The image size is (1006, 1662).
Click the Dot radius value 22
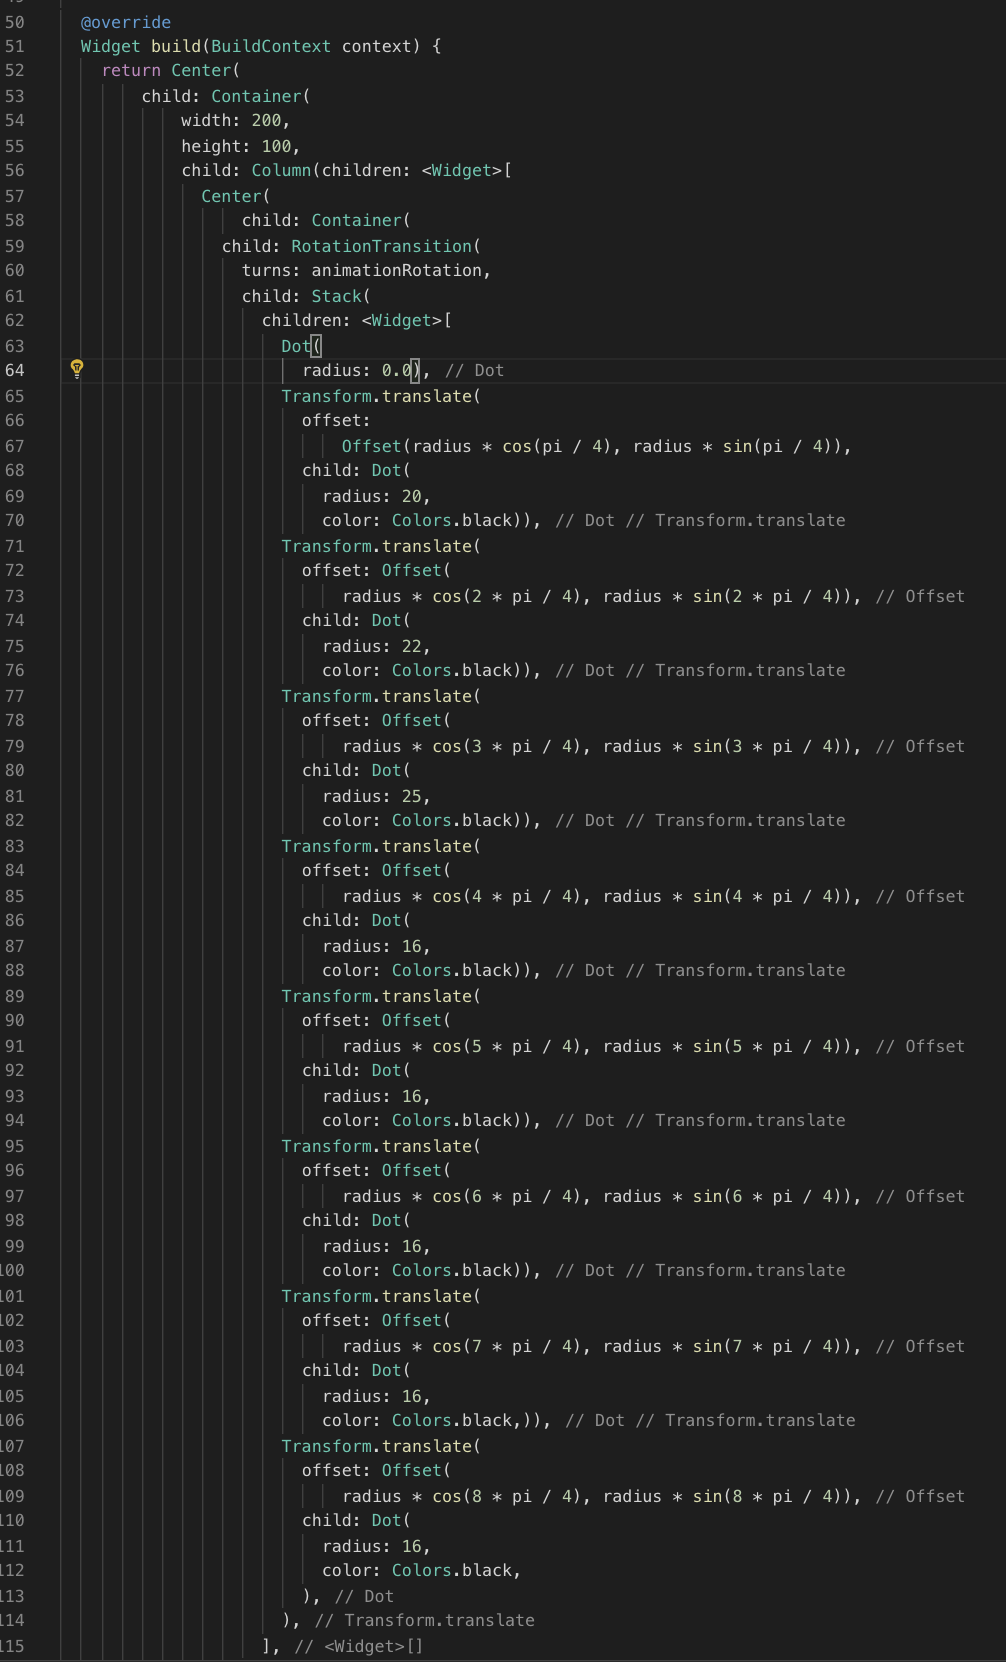(411, 646)
